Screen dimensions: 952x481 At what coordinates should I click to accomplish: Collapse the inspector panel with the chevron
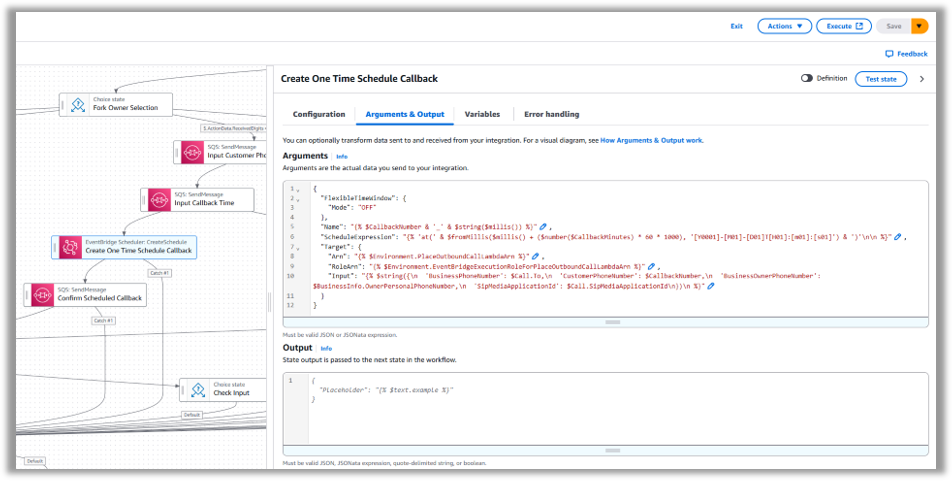coord(922,79)
